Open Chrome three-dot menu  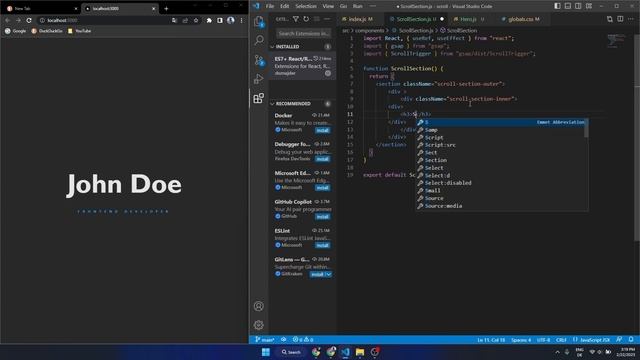tap(241, 20)
